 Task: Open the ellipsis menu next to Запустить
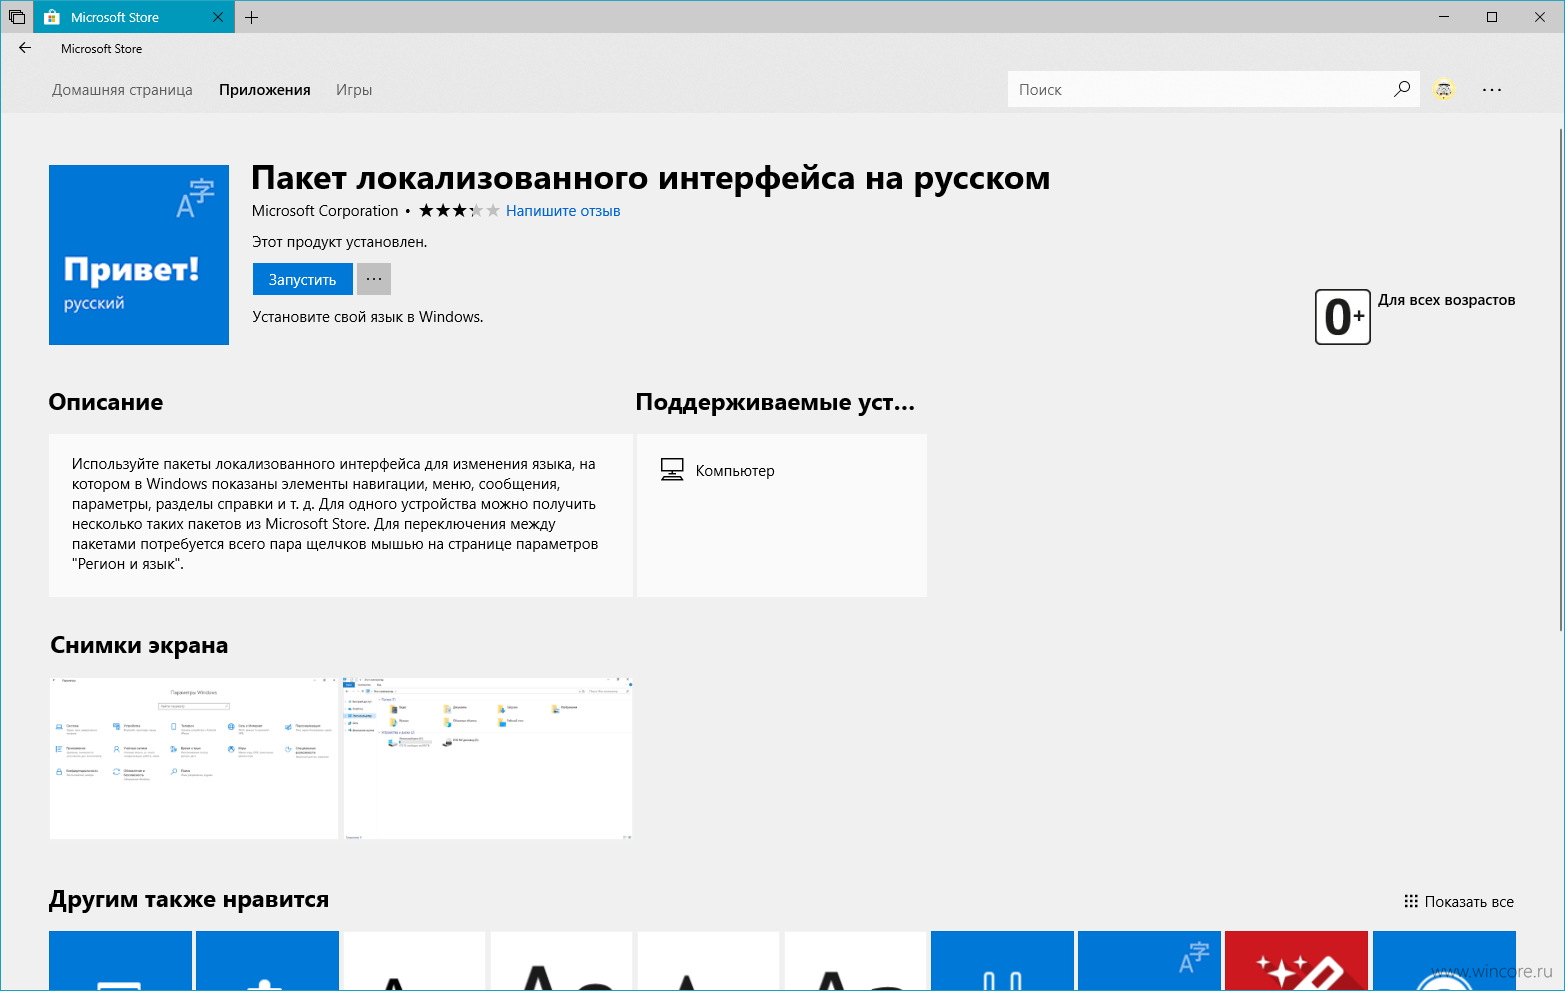click(x=374, y=279)
